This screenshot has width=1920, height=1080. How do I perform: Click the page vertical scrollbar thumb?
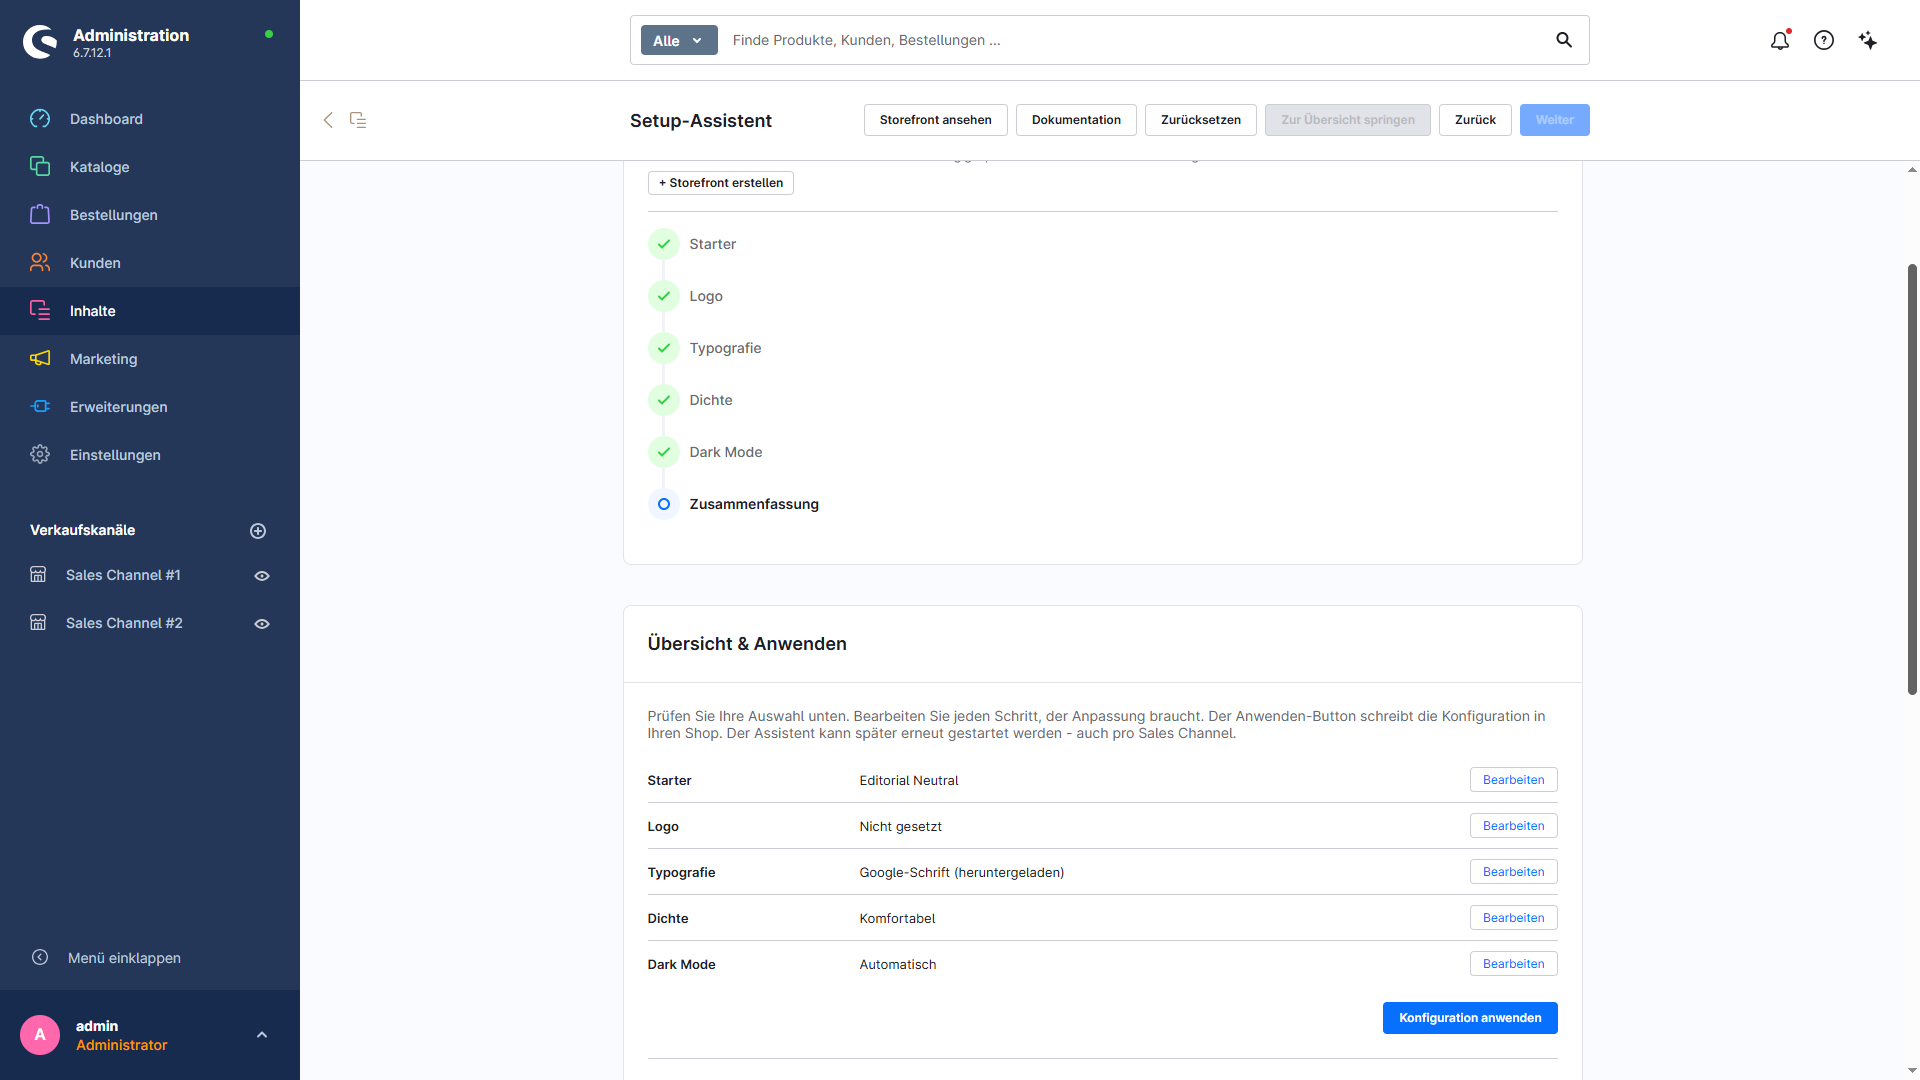click(1912, 480)
